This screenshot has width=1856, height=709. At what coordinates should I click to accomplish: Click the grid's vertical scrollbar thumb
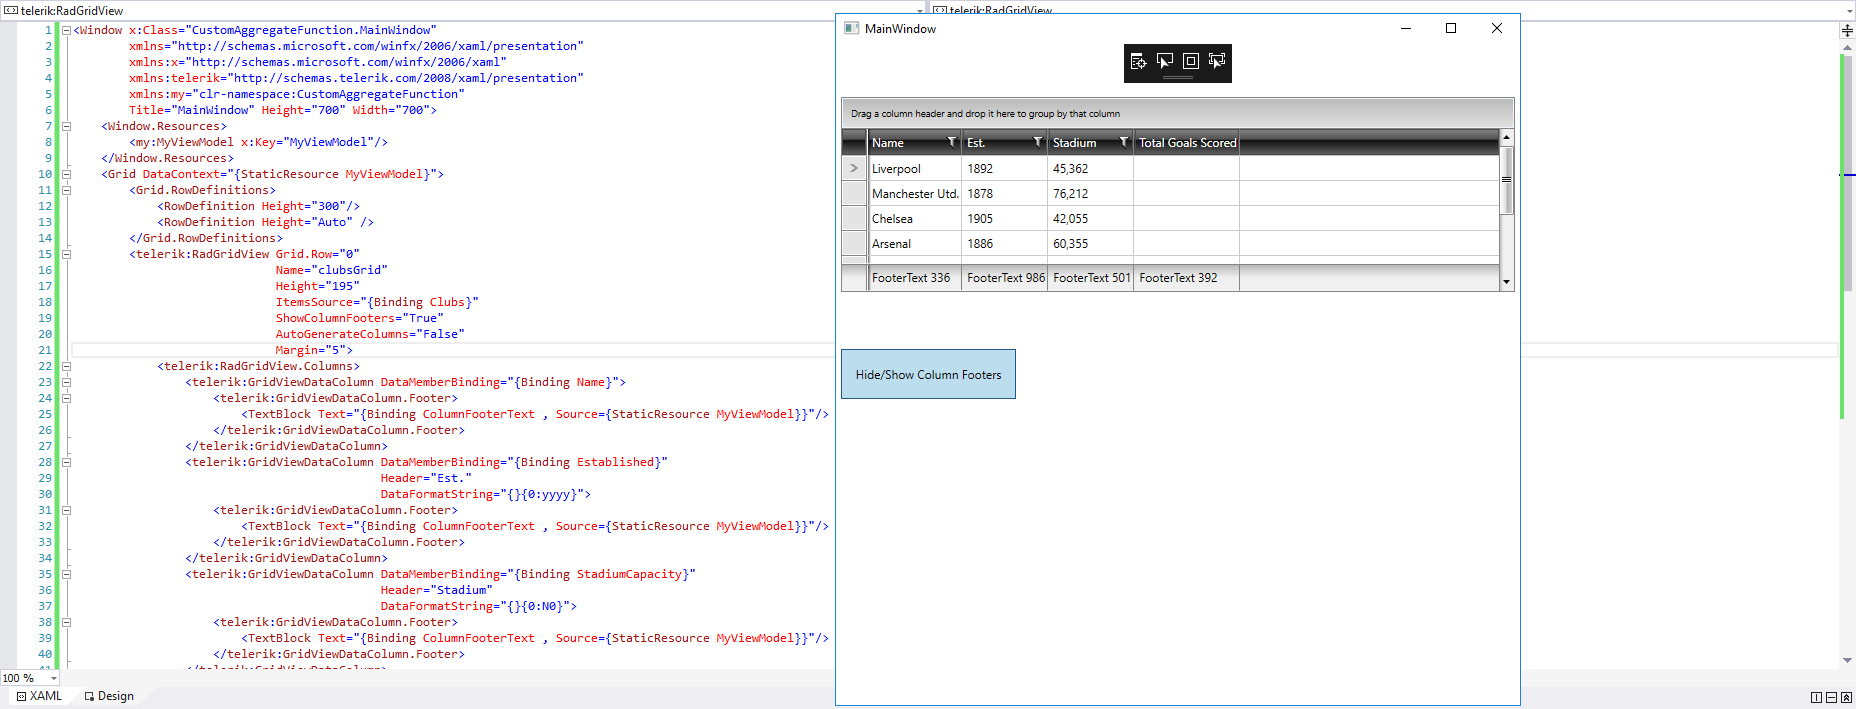point(1507,180)
